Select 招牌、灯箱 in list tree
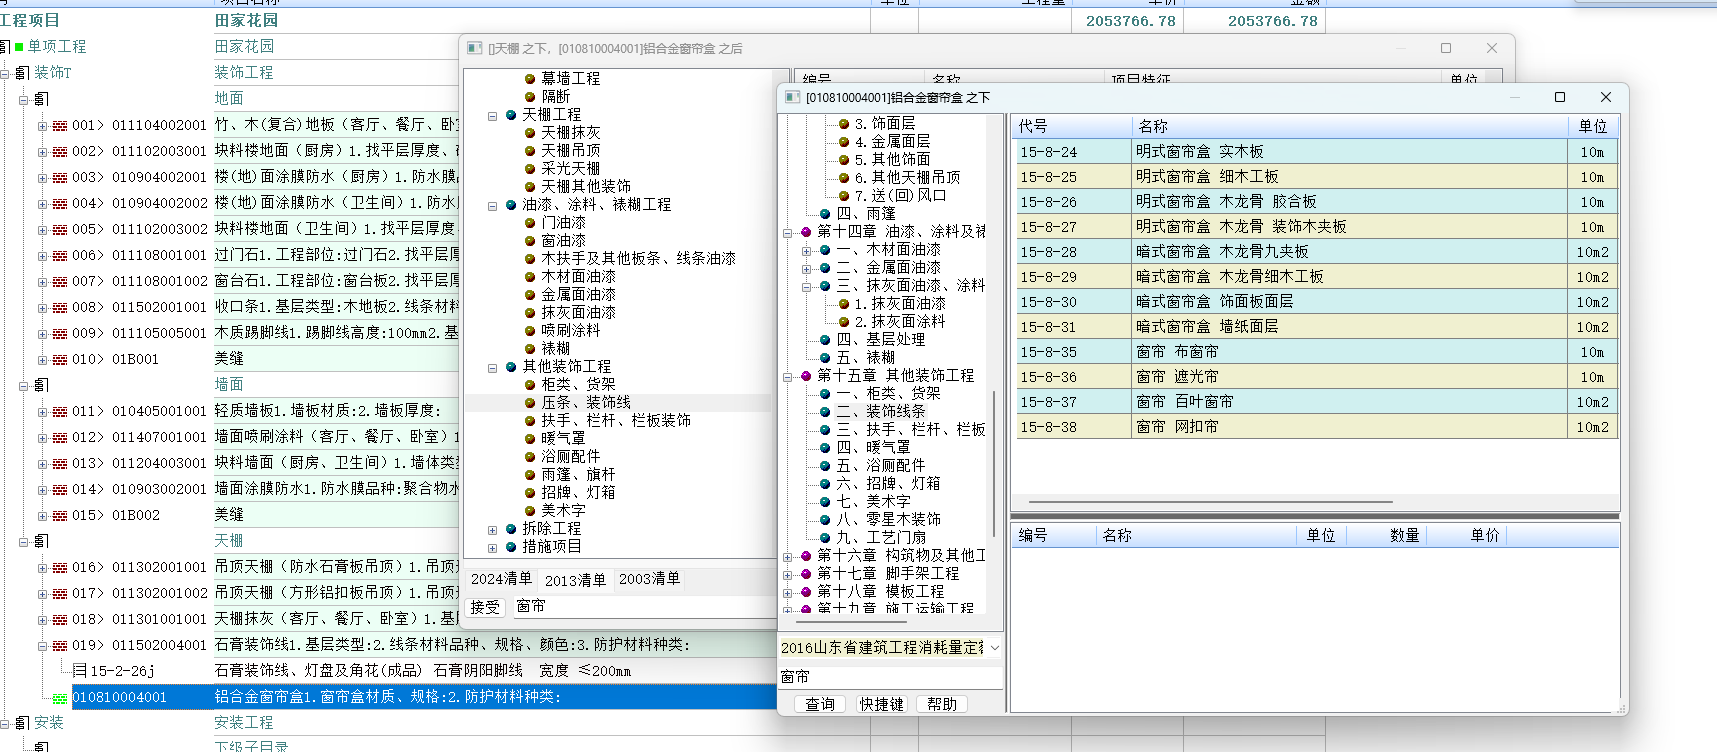Viewport: 1717px width, 752px height. tap(579, 493)
